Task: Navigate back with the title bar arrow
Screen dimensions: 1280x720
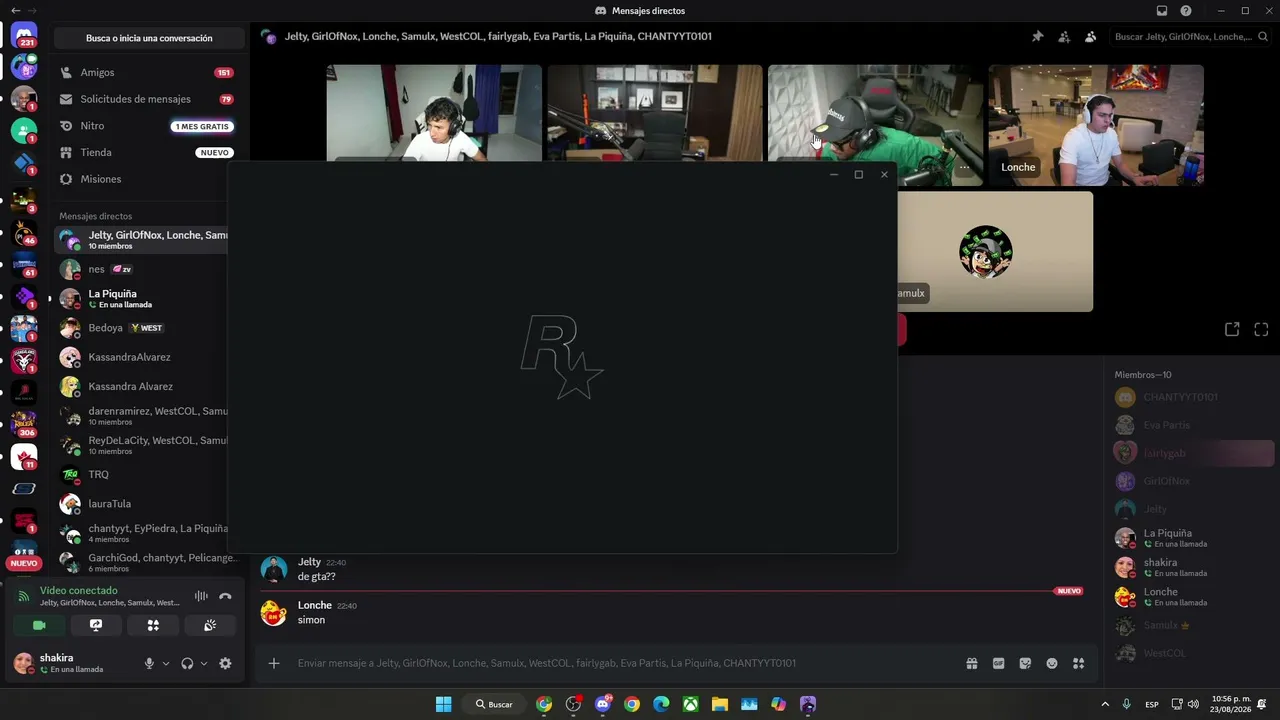Action: click(x=15, y=11)
